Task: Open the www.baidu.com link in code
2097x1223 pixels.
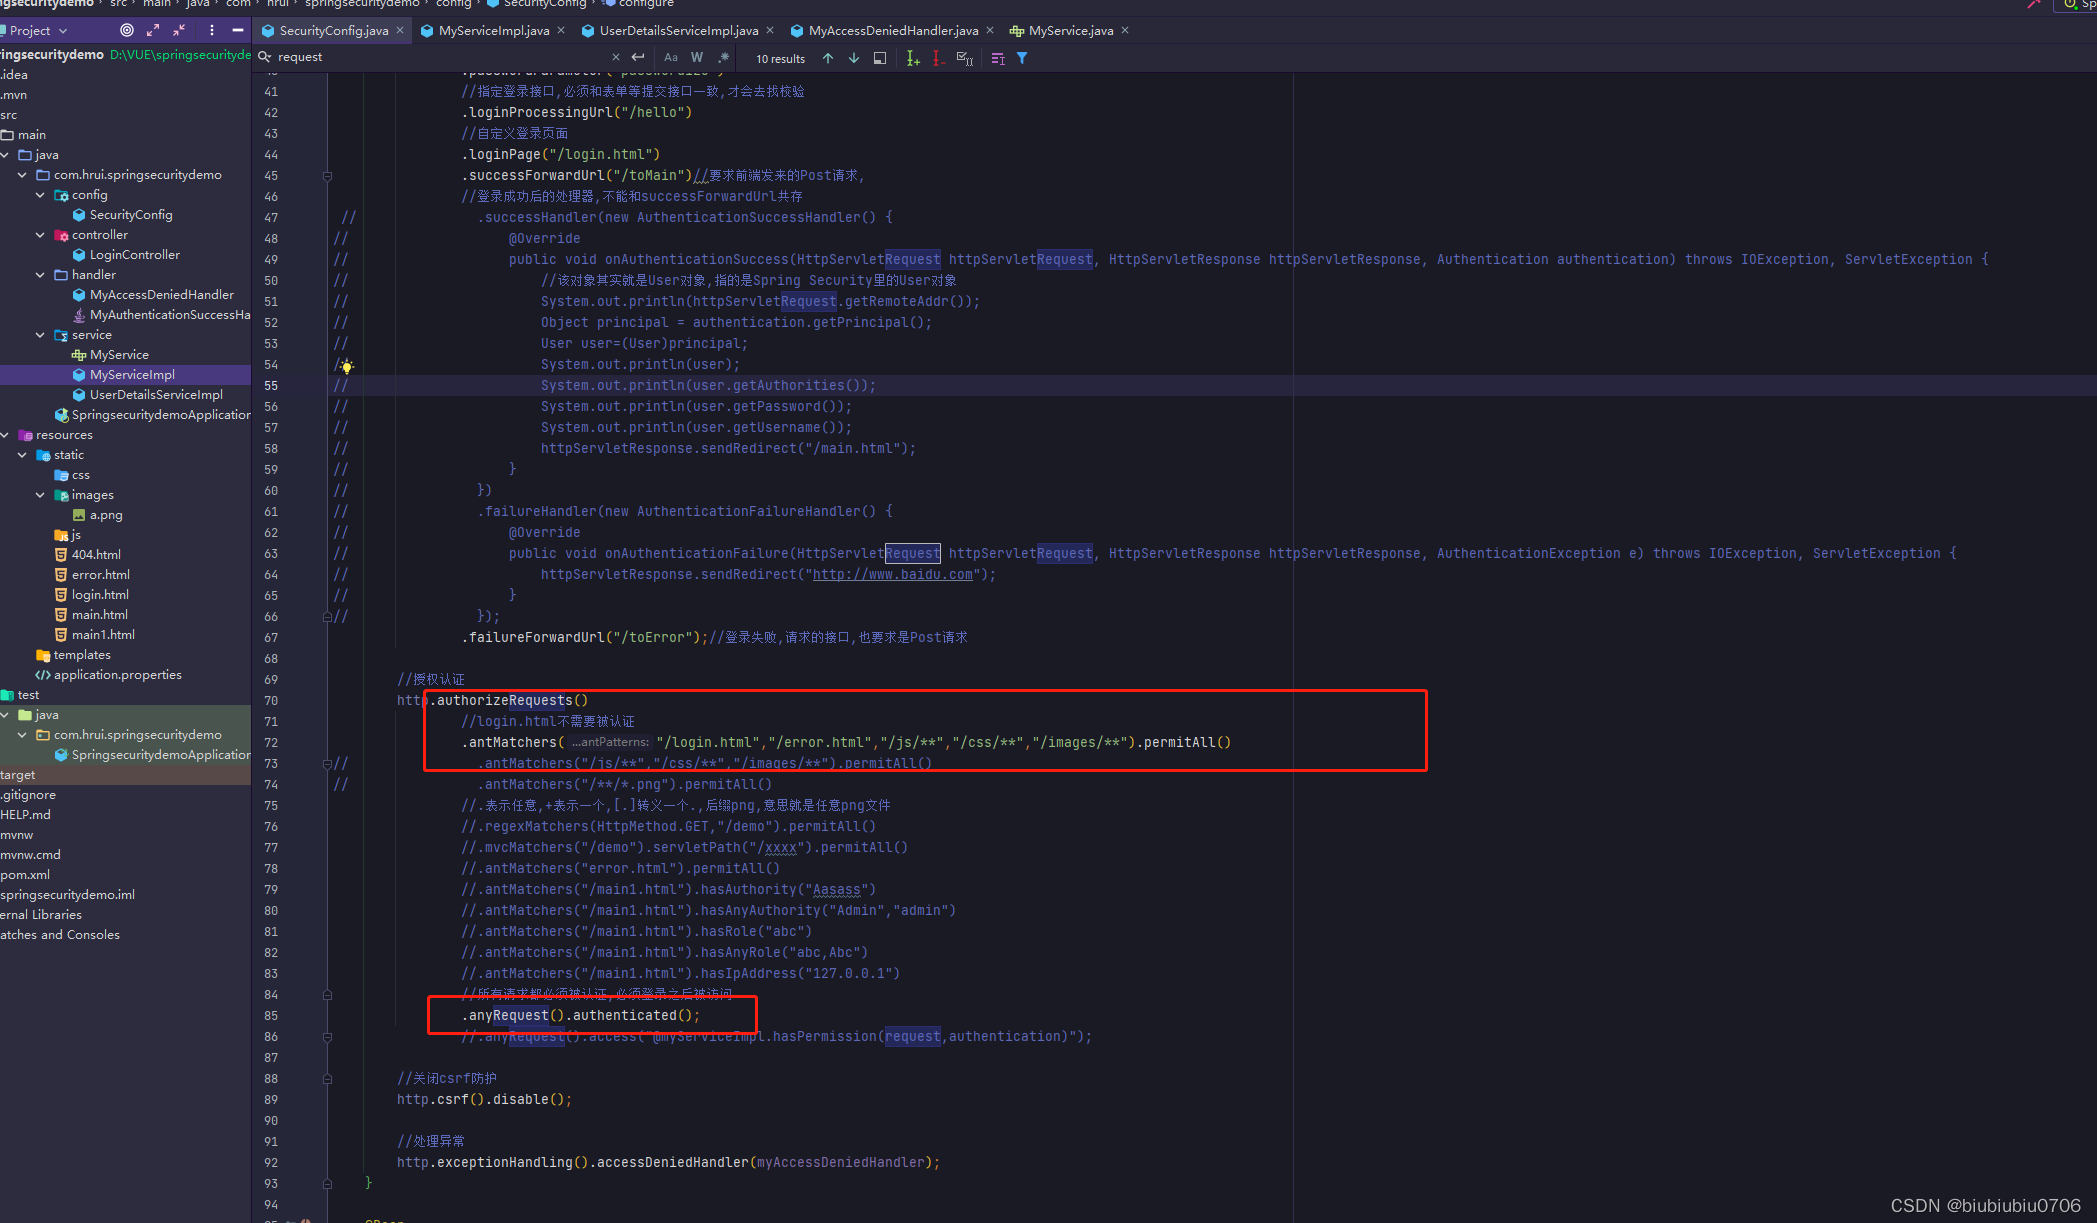Action: click(x=892, y=575)
